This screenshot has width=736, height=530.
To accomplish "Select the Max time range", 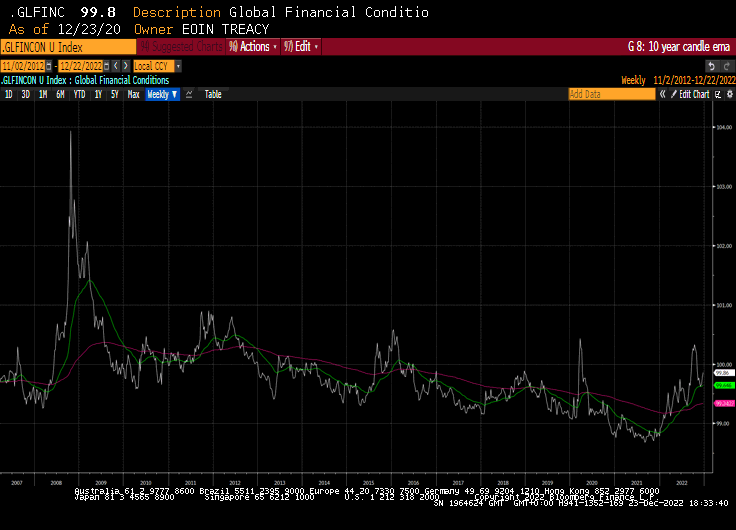I will [x=133, y=94].
